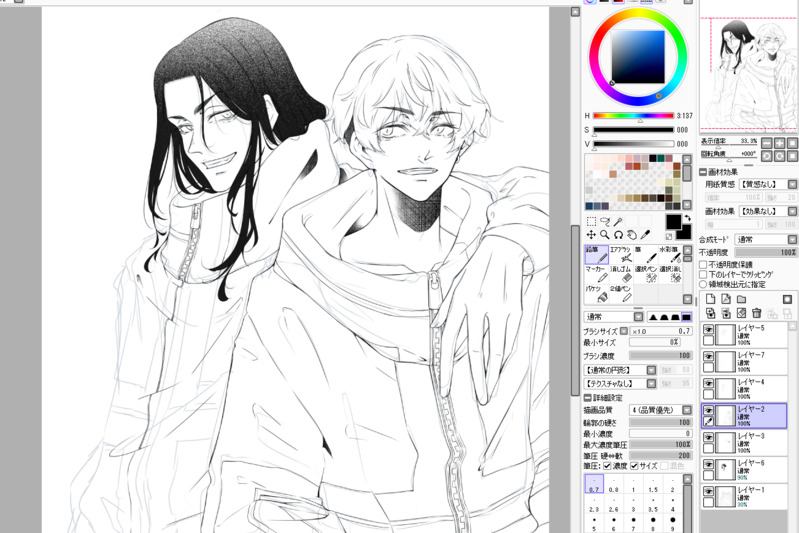The height and width of the screenshot is (533, 799).
Task: Select the eyedropper color picker tool
Action: click(x=646, y=235)
